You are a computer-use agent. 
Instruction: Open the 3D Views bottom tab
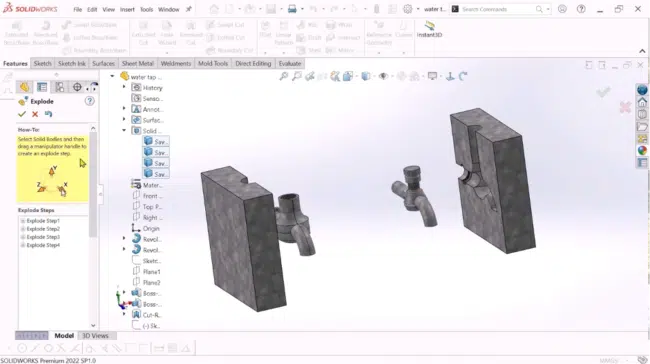click(95, 336)
